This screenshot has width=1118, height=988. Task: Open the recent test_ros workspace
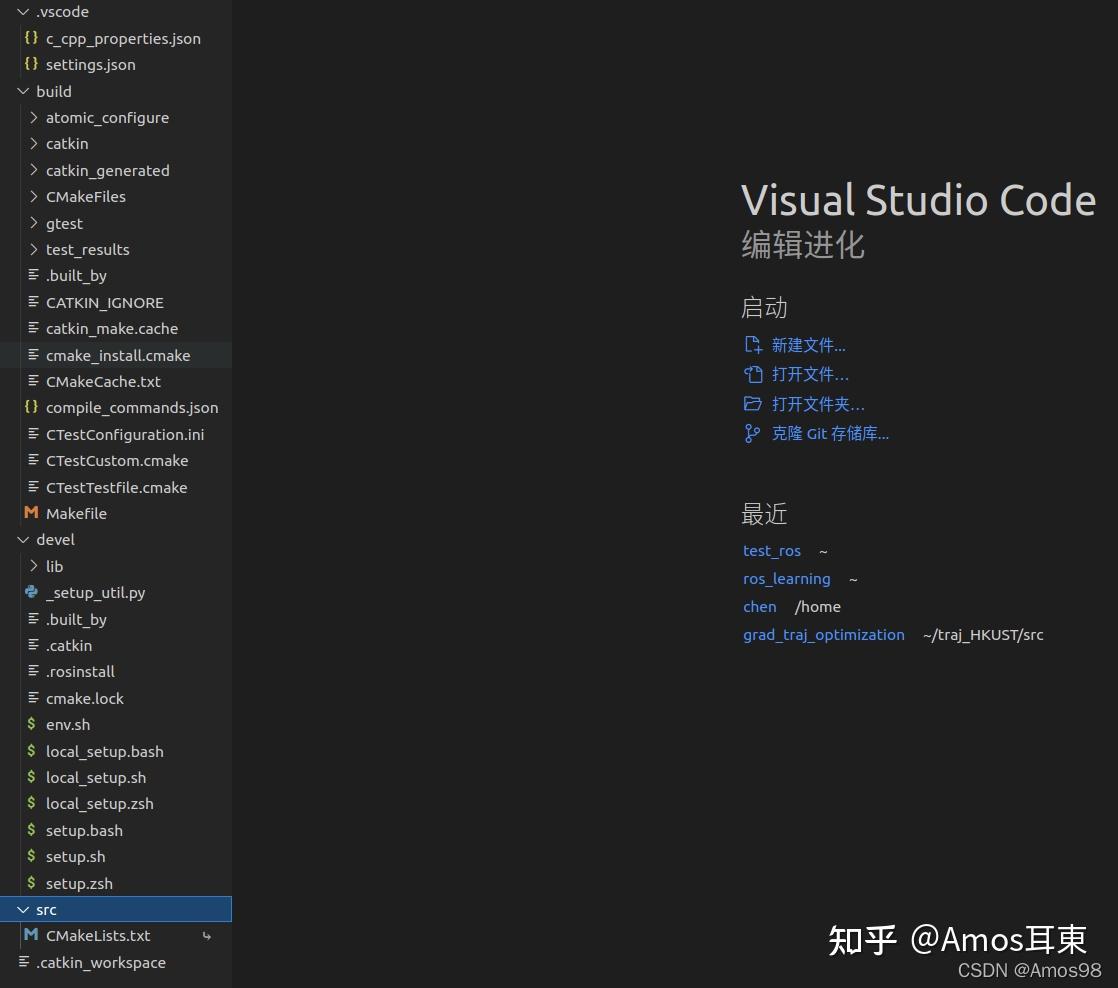[771, 550]
